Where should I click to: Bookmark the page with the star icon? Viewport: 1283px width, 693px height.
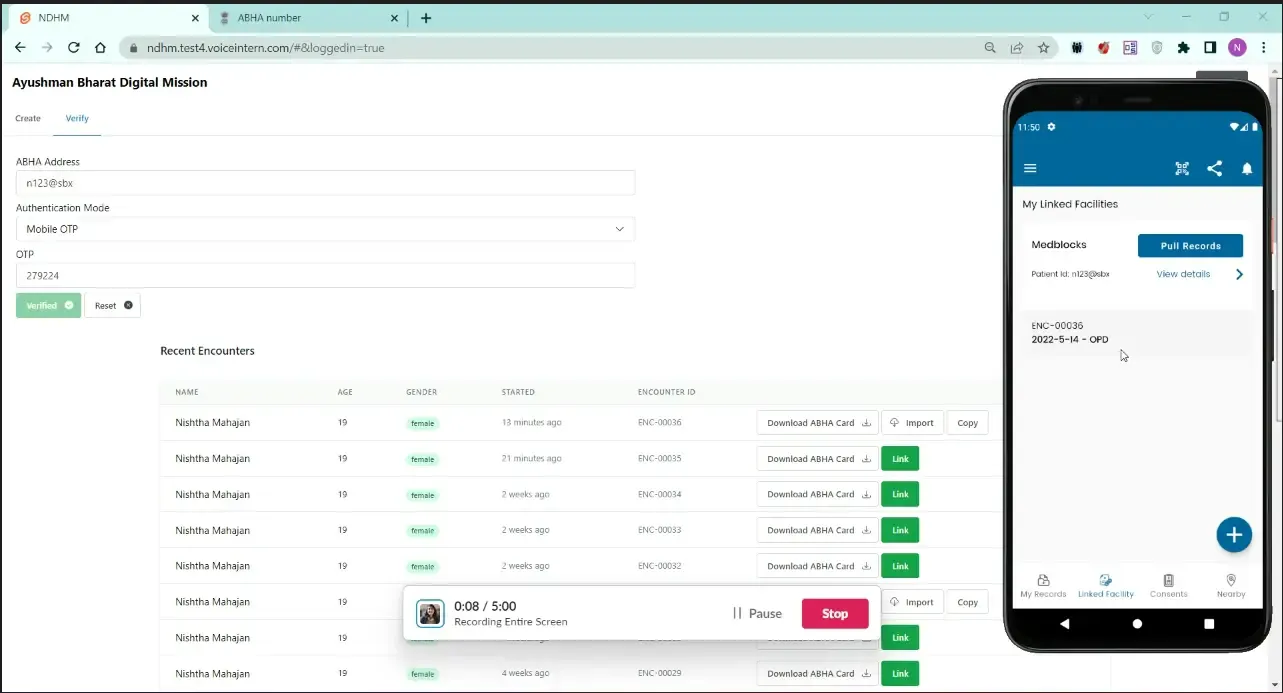pos(1042,47)
